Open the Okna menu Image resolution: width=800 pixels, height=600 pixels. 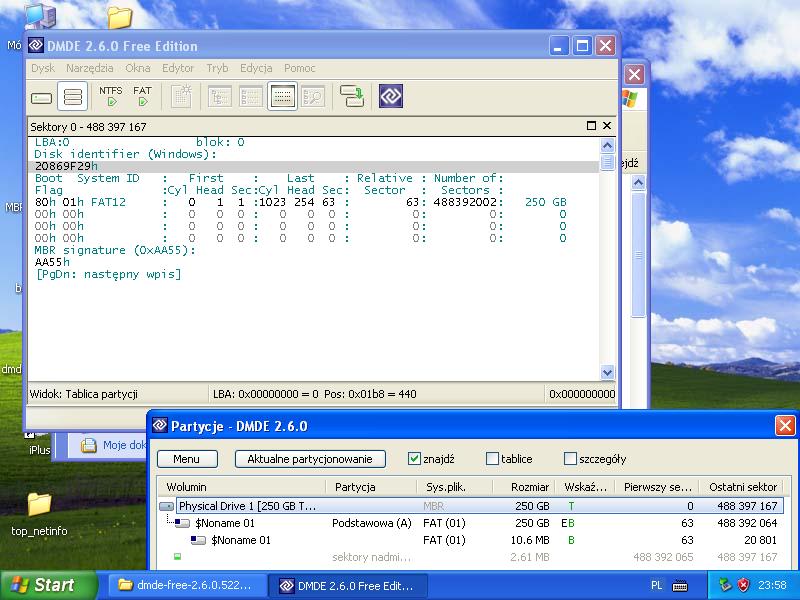pos(138,68)
